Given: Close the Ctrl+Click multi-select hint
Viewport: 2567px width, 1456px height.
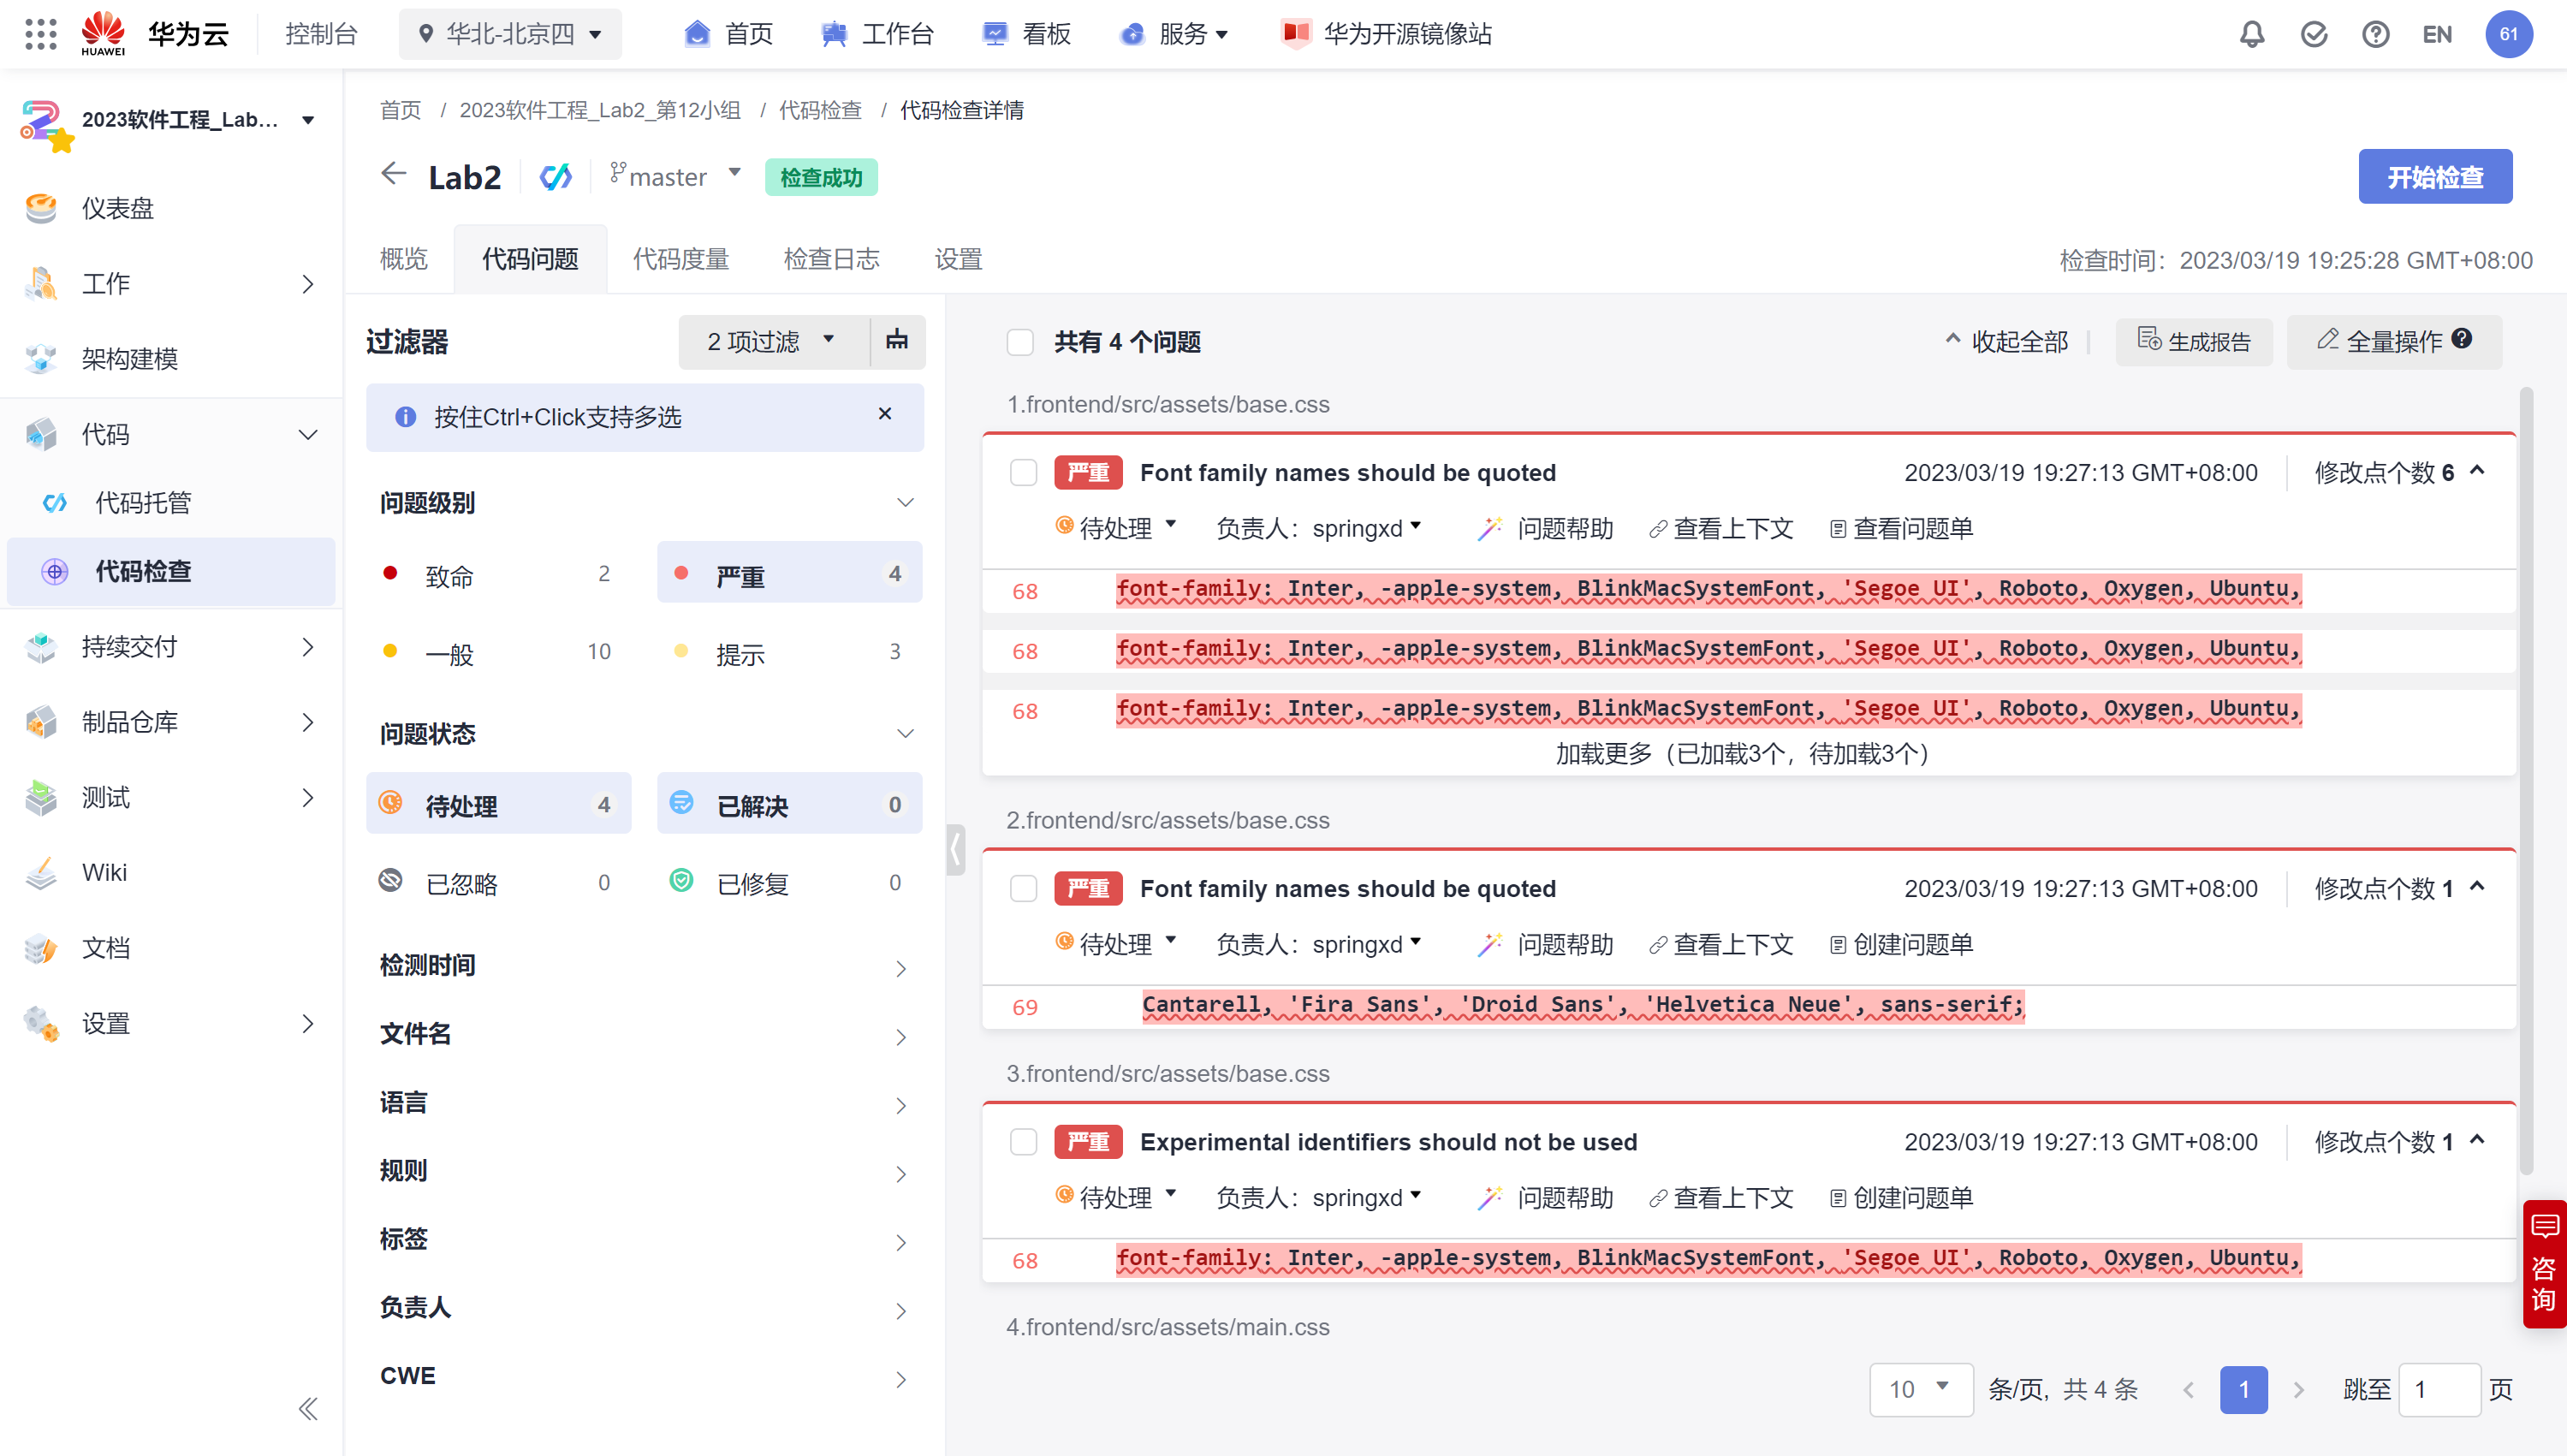Looking at the screenshot, I should pyautogui.click(x=884, y=414).
